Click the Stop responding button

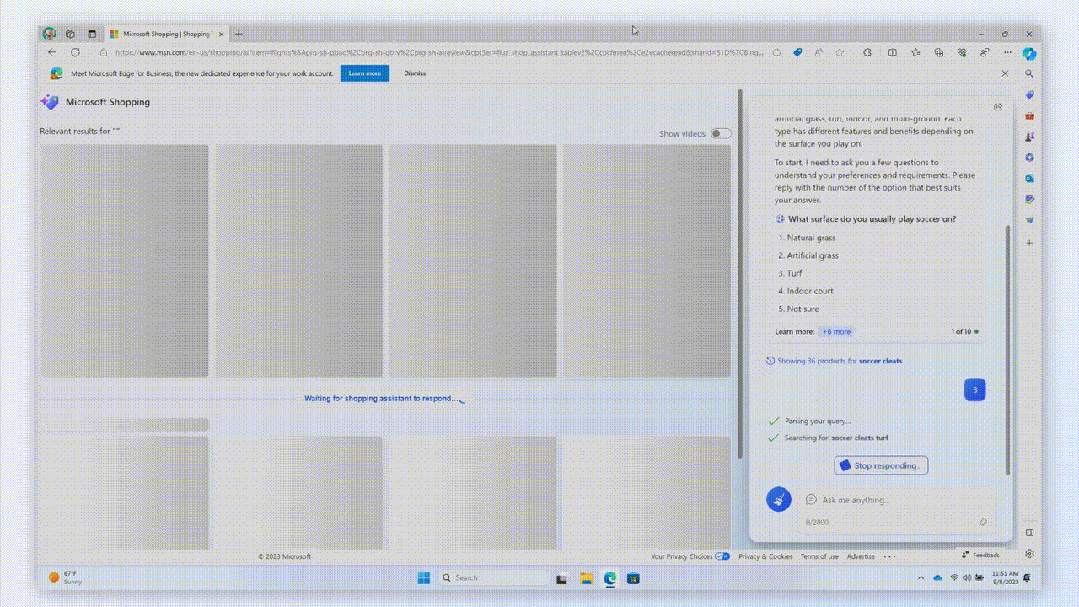coord(881,465)
